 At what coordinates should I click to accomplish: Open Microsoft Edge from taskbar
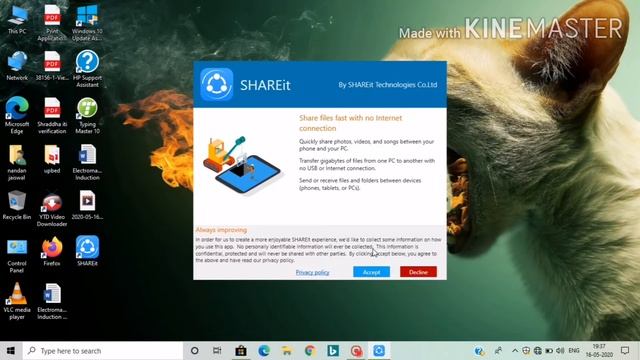coord(264,351)
